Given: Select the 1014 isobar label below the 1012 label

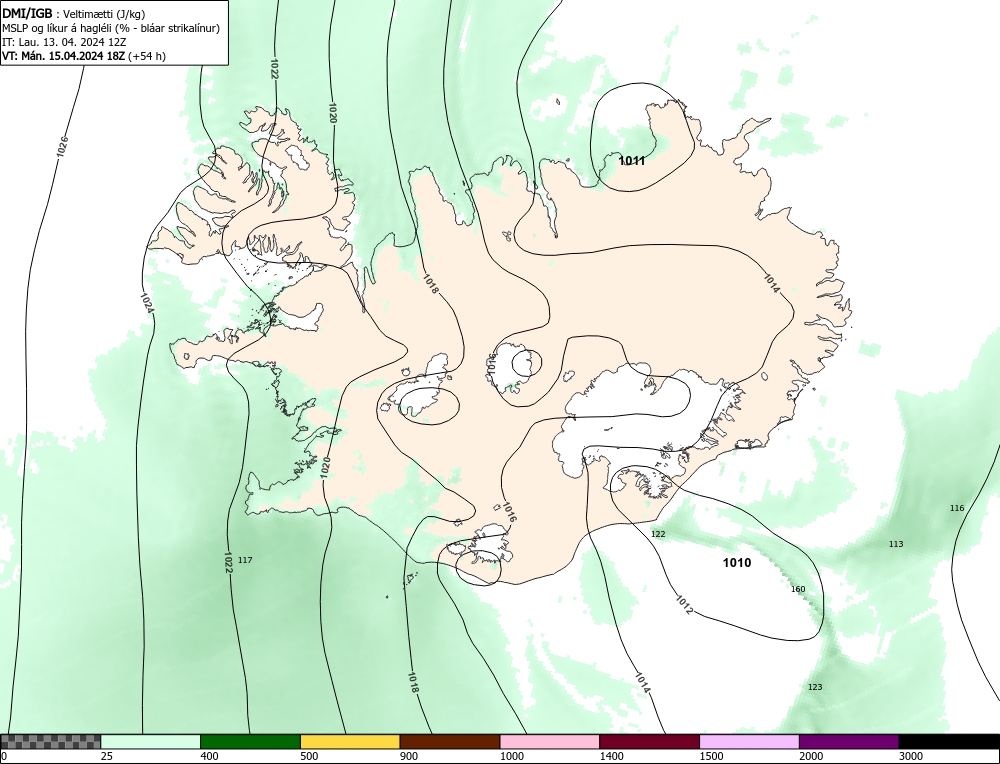Looking at the screenshot, I should [x=643, y=683].
